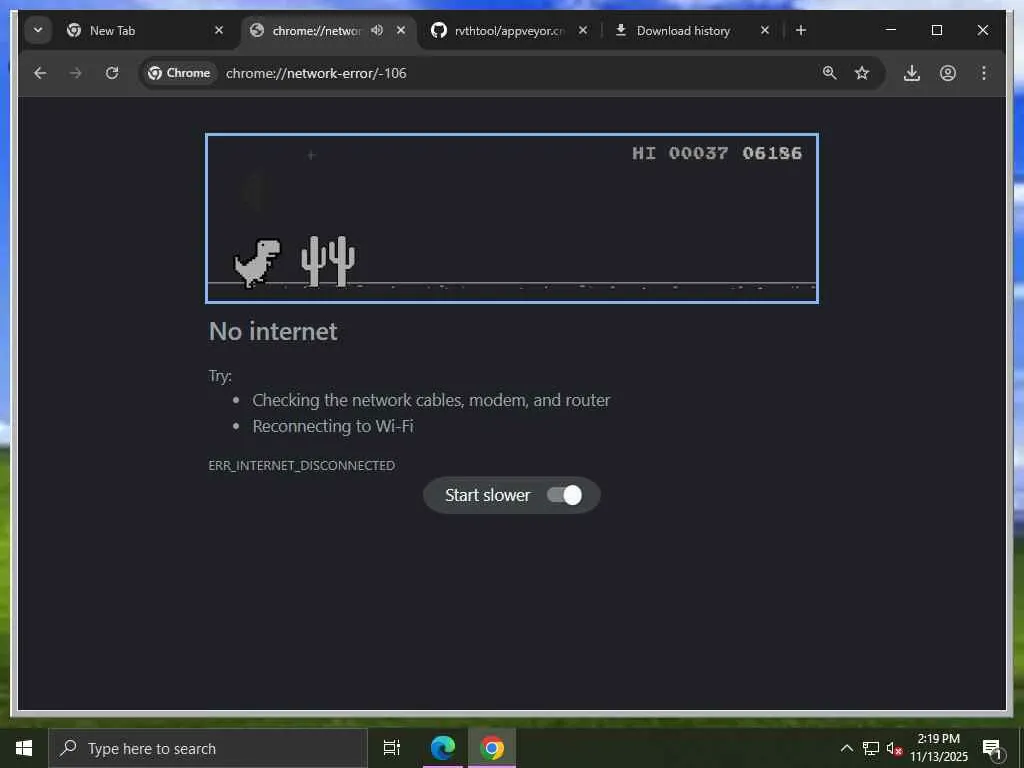Open the Downloads toolbar icon
This screenshot has height=768, width=1024.
click(912, 73)
